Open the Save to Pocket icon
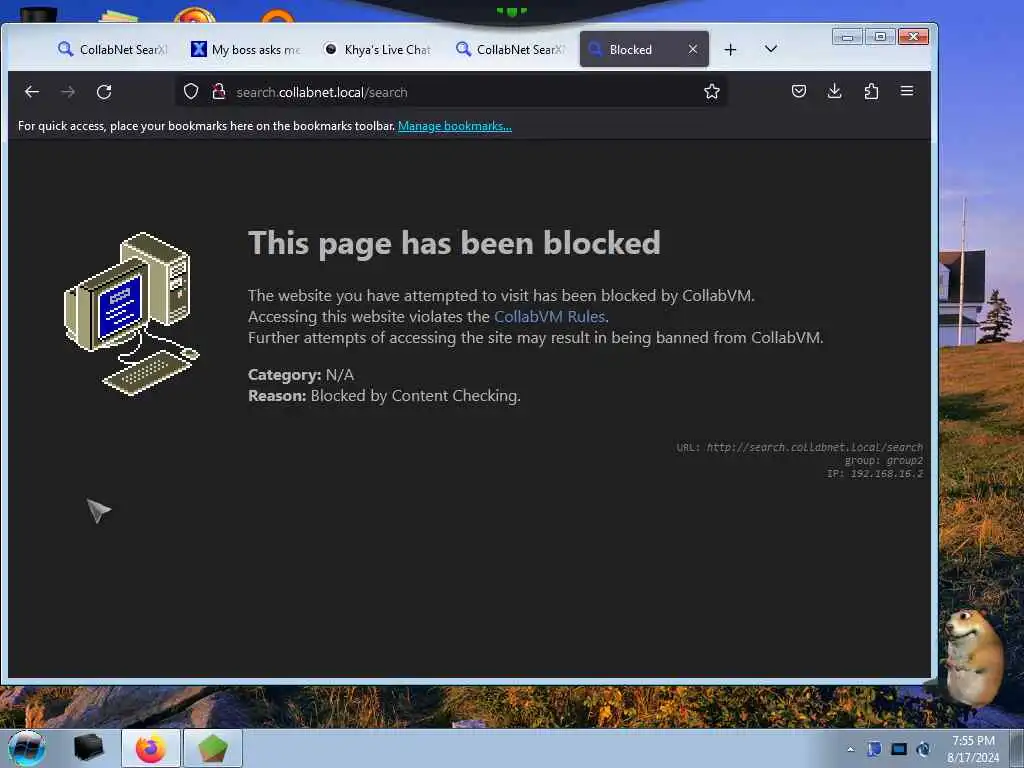The width and height of the screenshot is (1024, 768). (x=799, y=91)
